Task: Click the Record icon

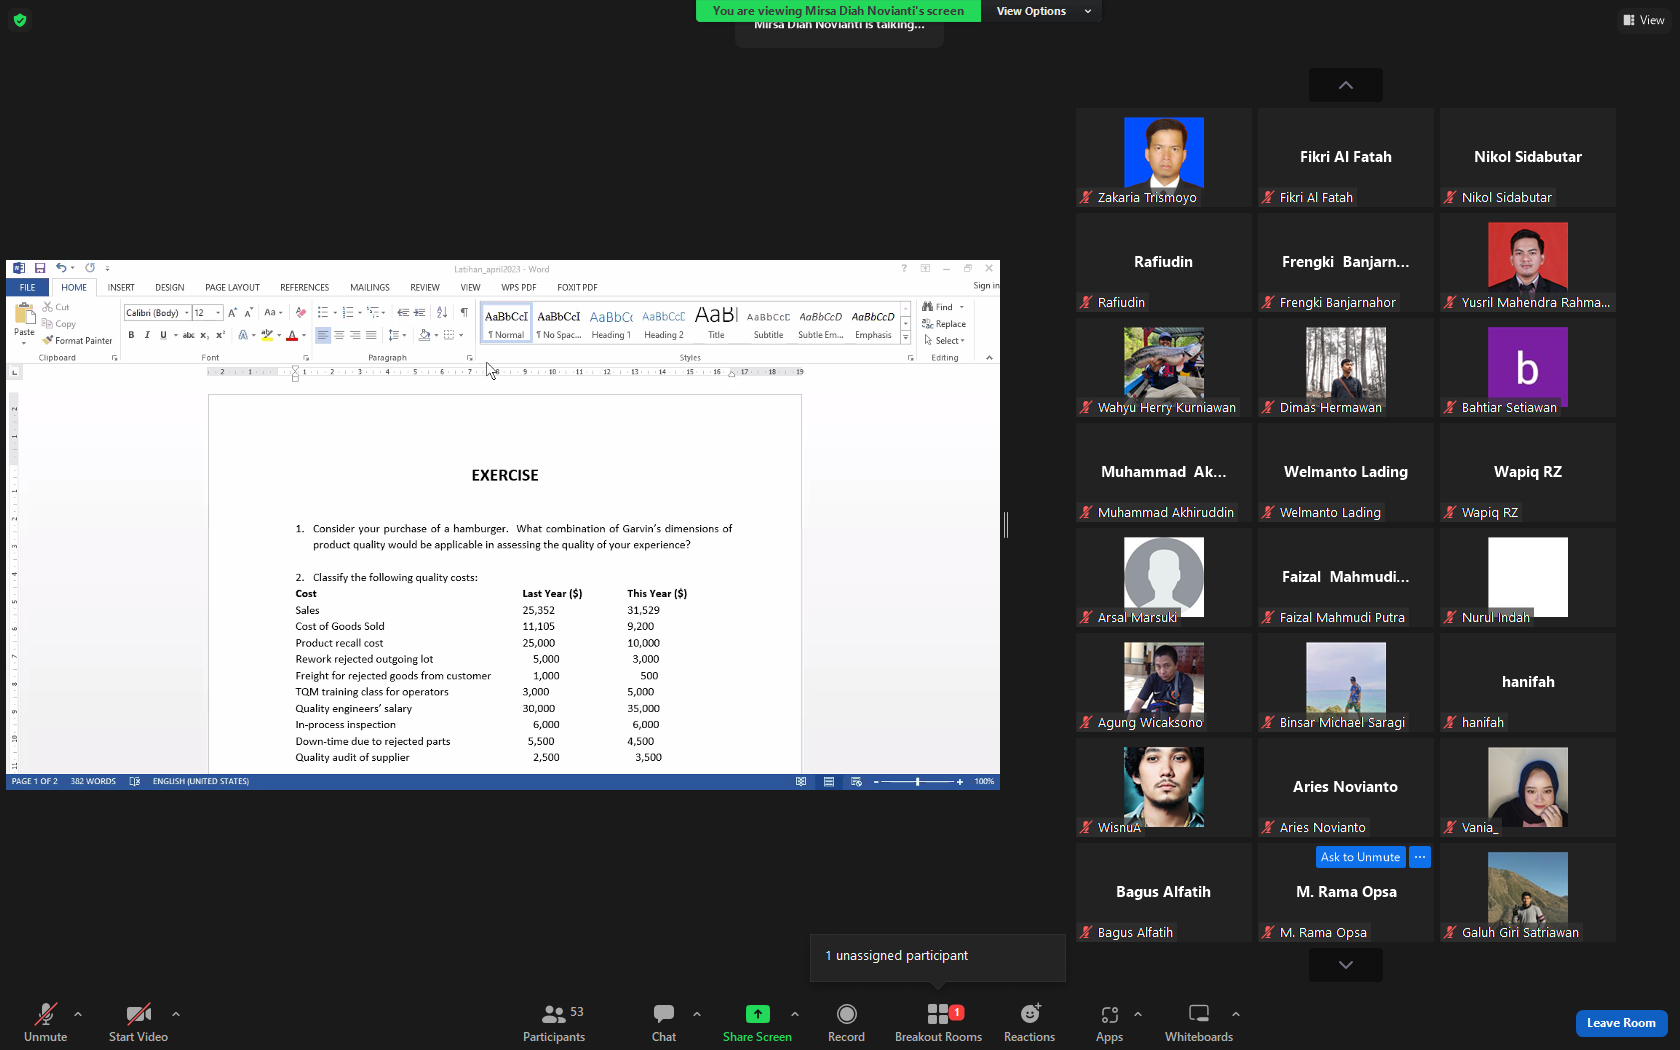Action: point(846,1014)
